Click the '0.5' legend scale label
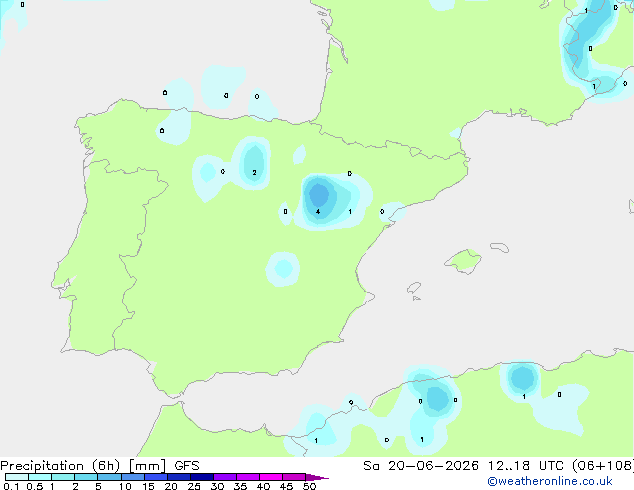The height and width of the screenshot is (490, 634). (x=35, y=486)
